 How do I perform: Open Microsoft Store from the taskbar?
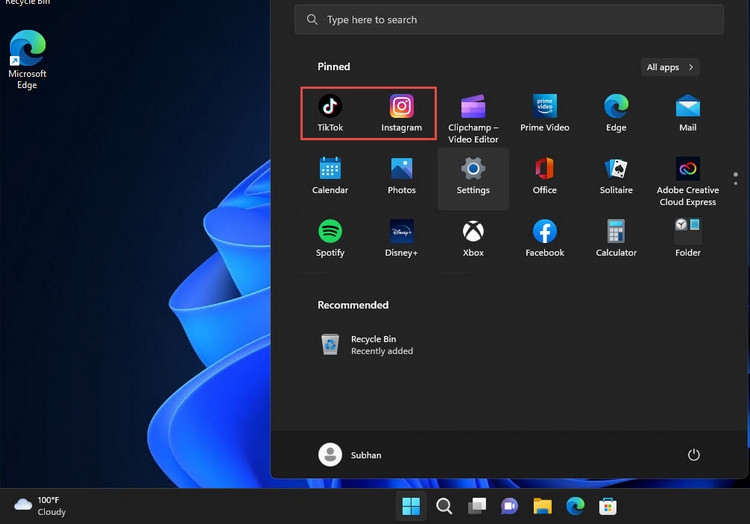607,506
